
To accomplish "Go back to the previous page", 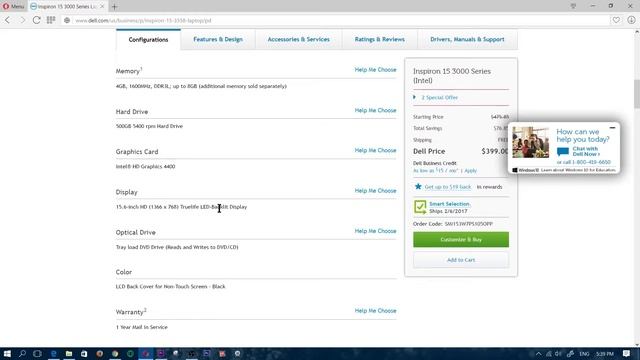I will point(8,20).
